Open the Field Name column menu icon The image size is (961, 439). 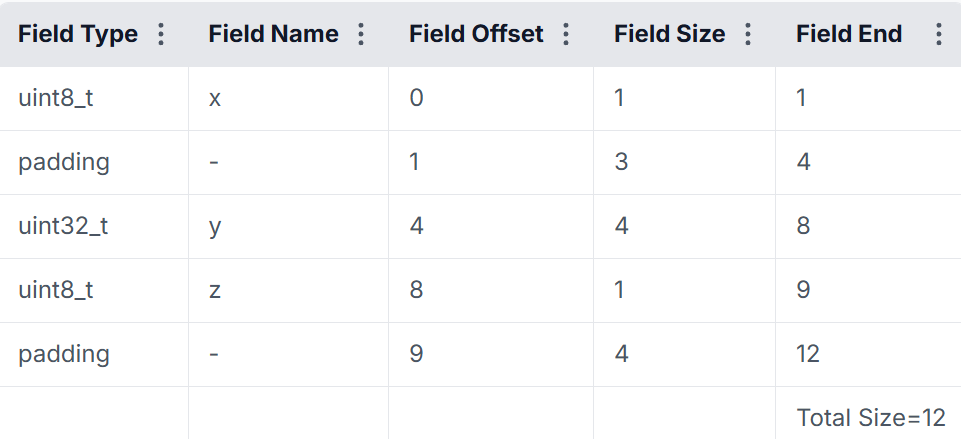361,34
